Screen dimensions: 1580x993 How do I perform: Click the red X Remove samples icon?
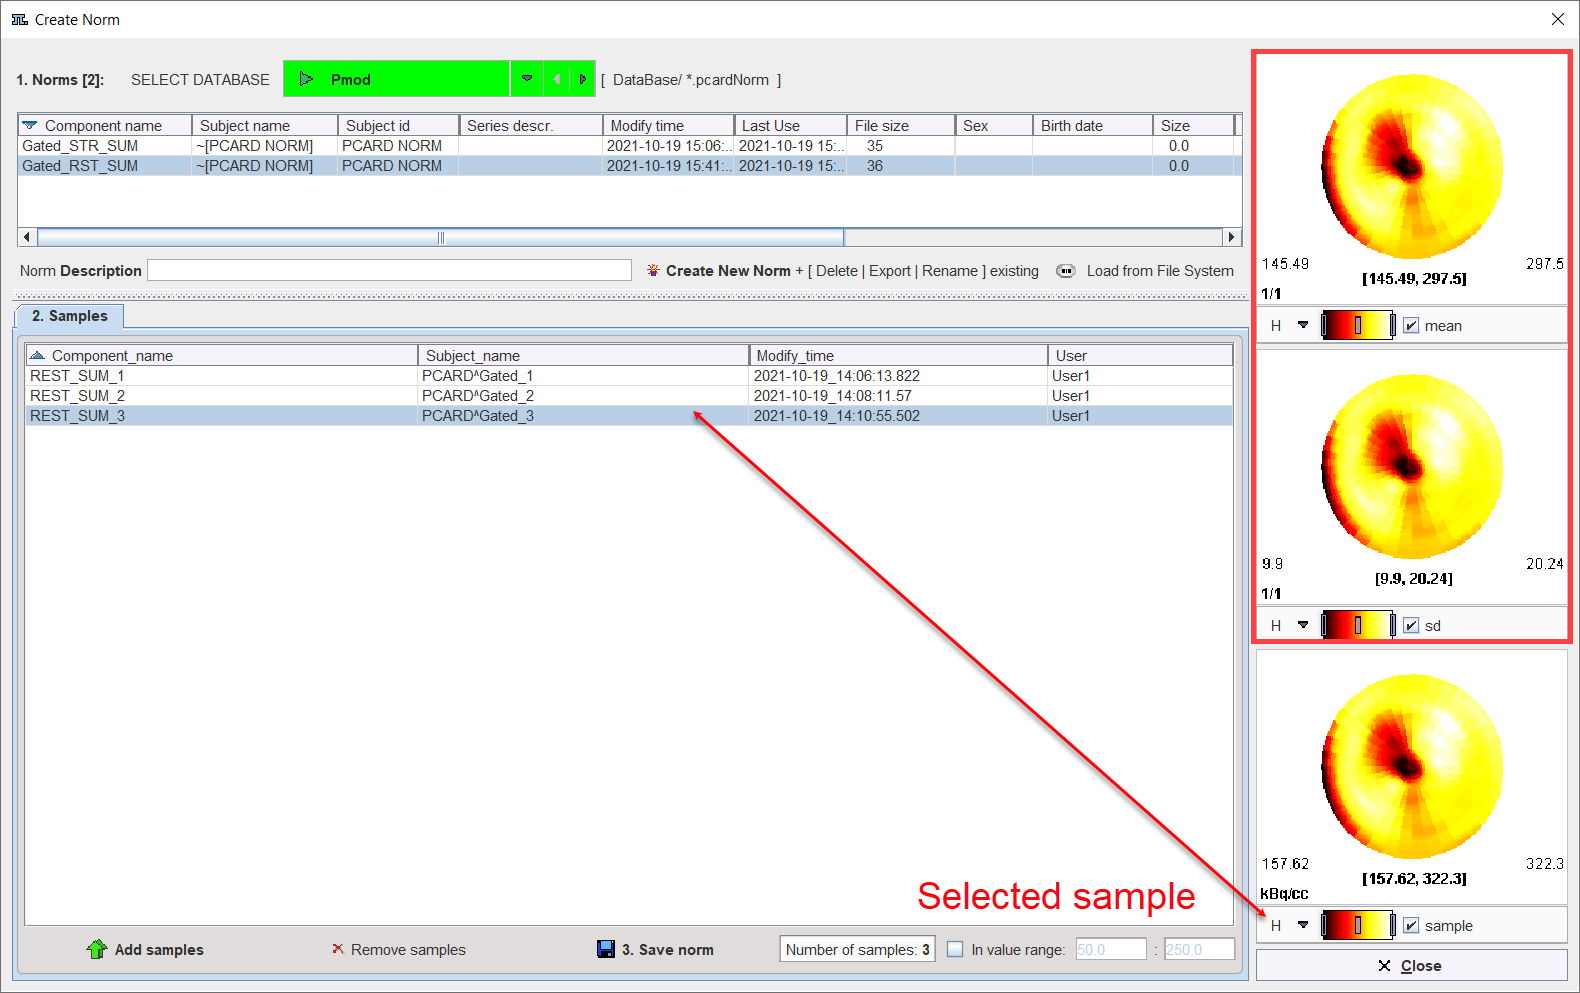[x=338, y=949]
